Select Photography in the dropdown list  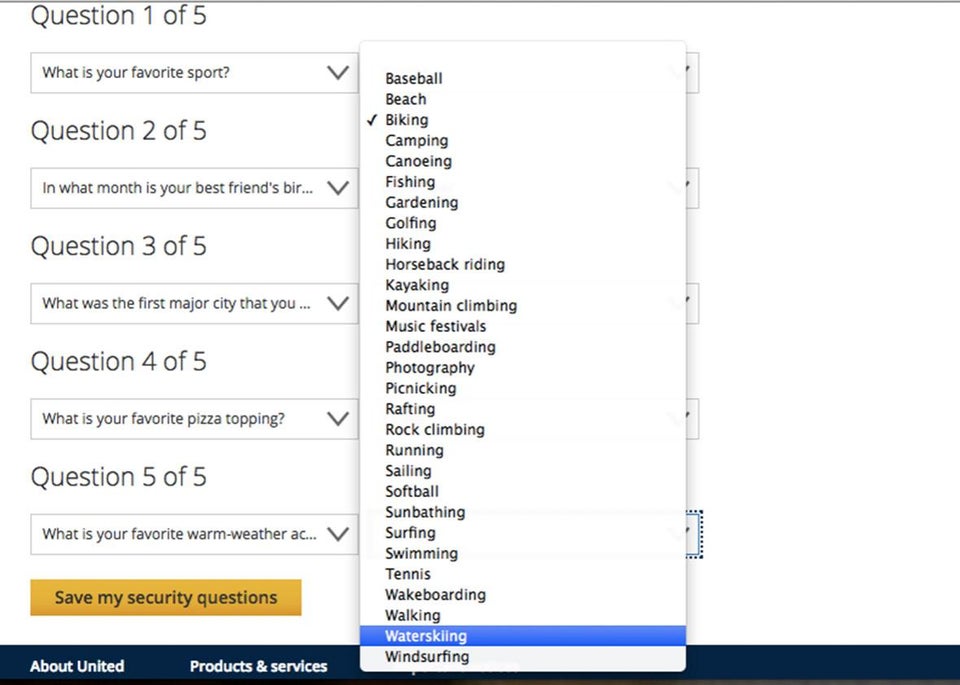[x=430, y=368]
